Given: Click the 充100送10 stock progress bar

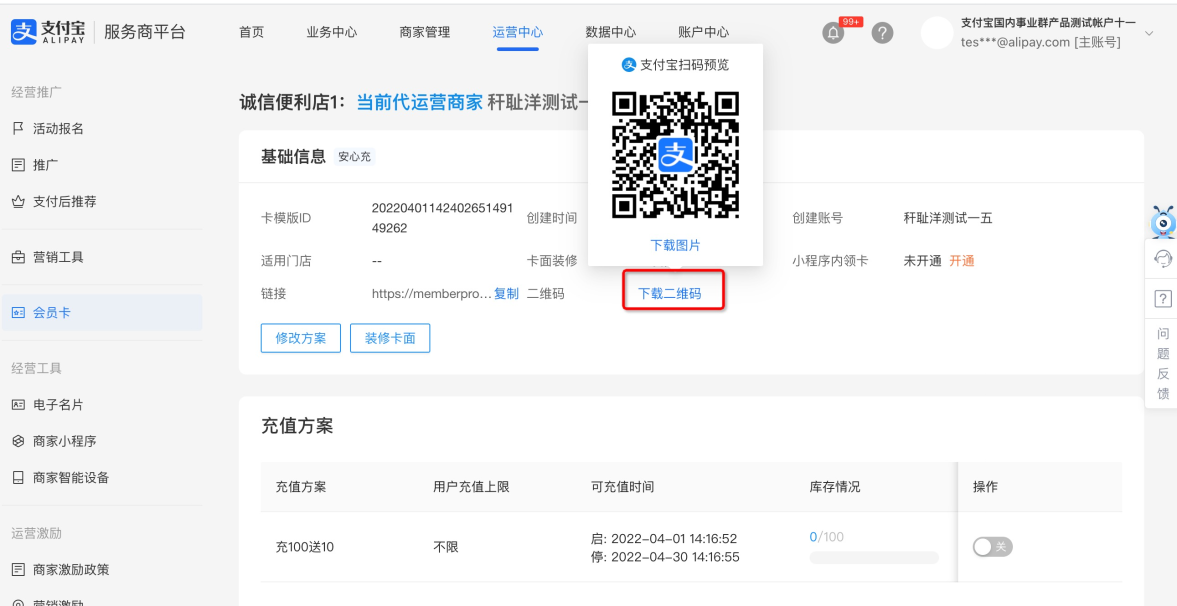Looking at the screenshot, I should (874, 557).
